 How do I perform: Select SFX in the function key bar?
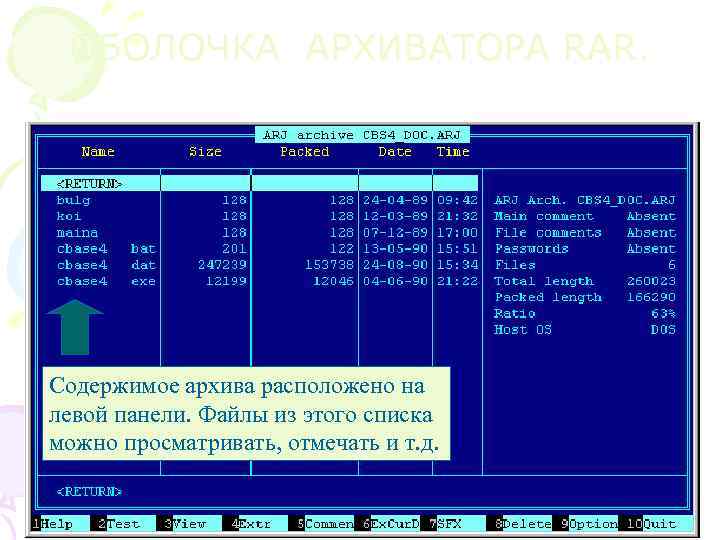449,524
